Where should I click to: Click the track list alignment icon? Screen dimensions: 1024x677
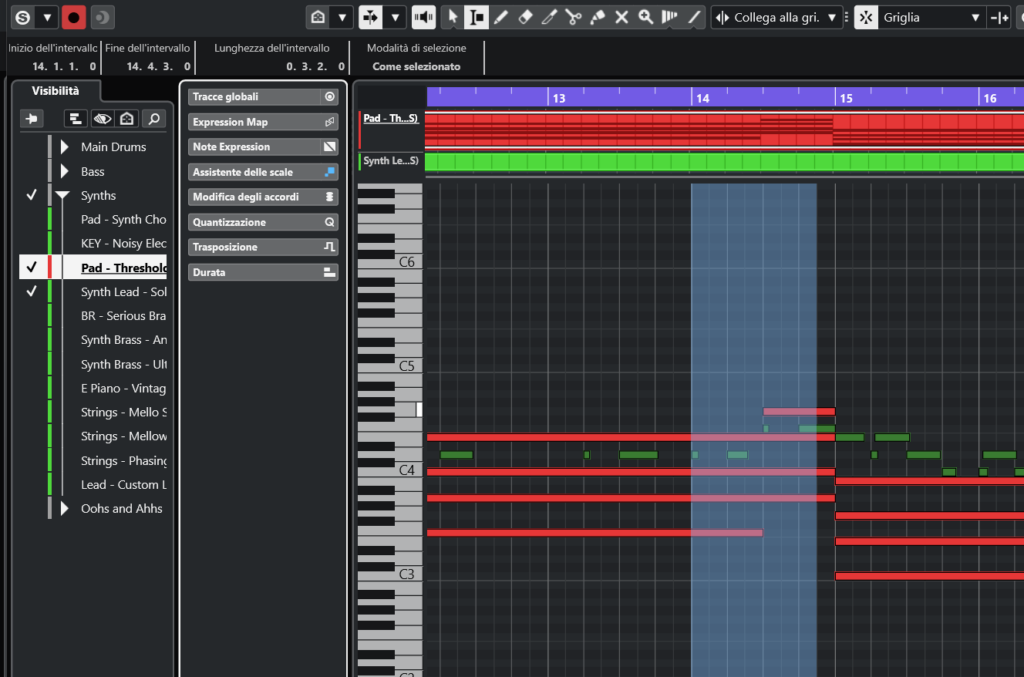pos(76,119)
